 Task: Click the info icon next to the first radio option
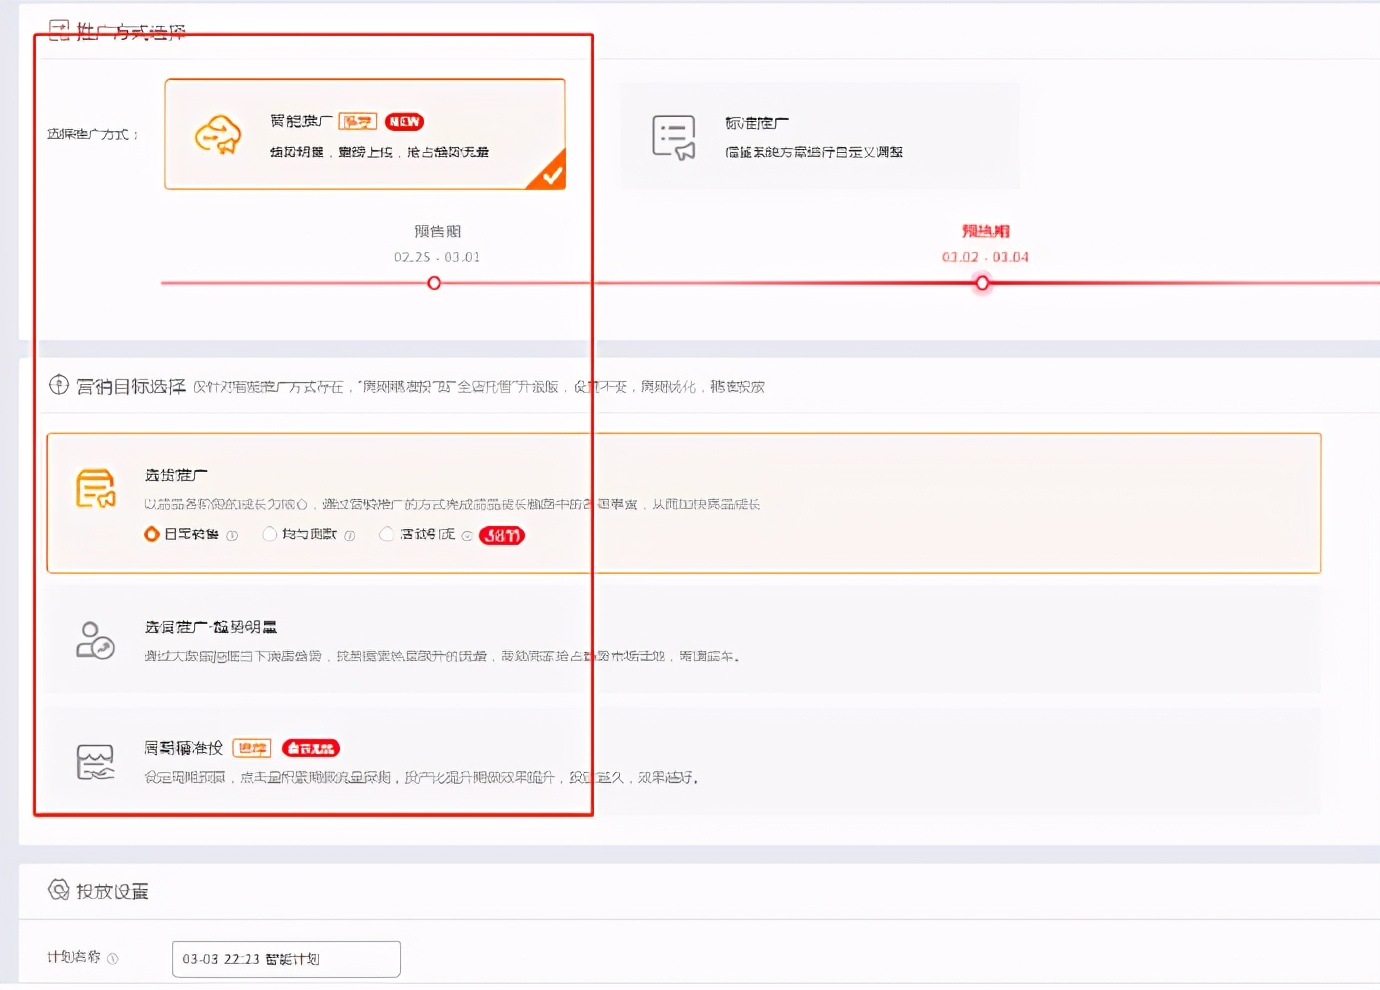[231, 535]
